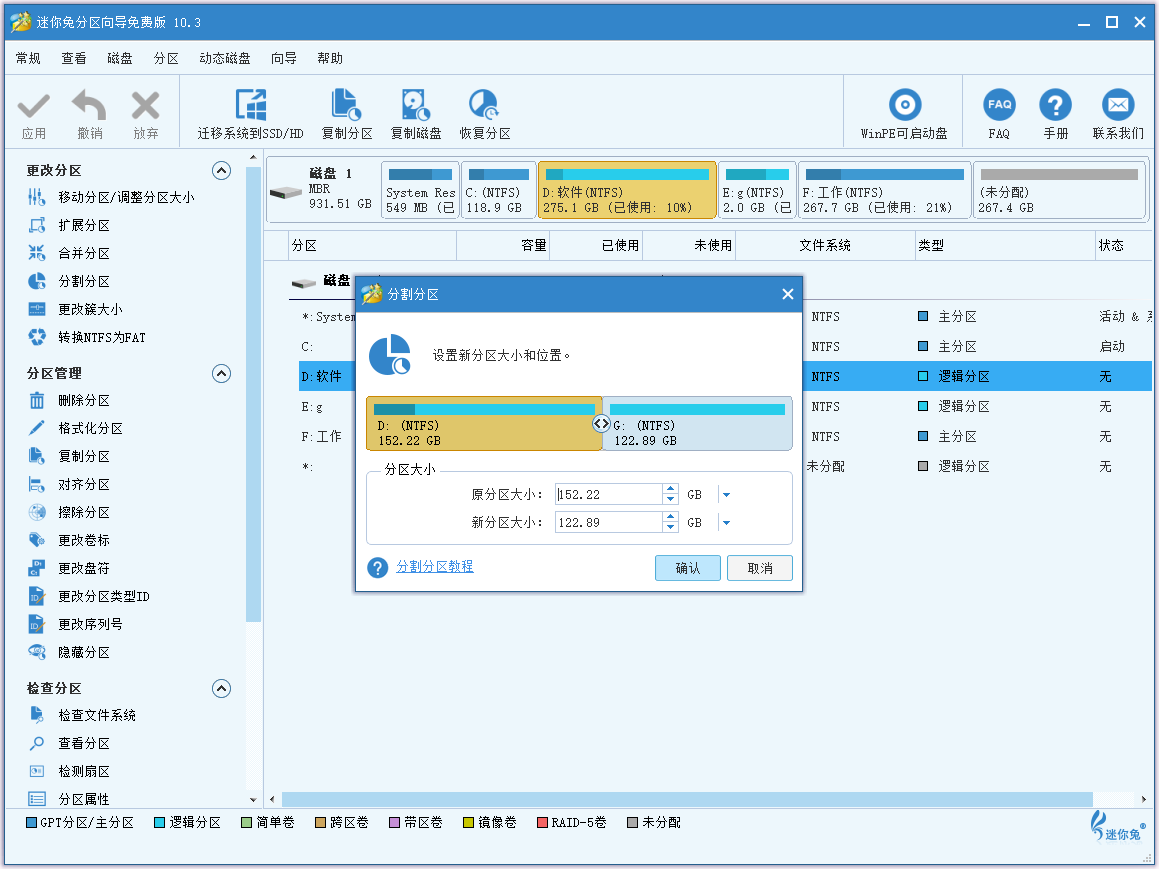
Task: Choose 擦除分区 in the sidebar
Action: (84, 513)
